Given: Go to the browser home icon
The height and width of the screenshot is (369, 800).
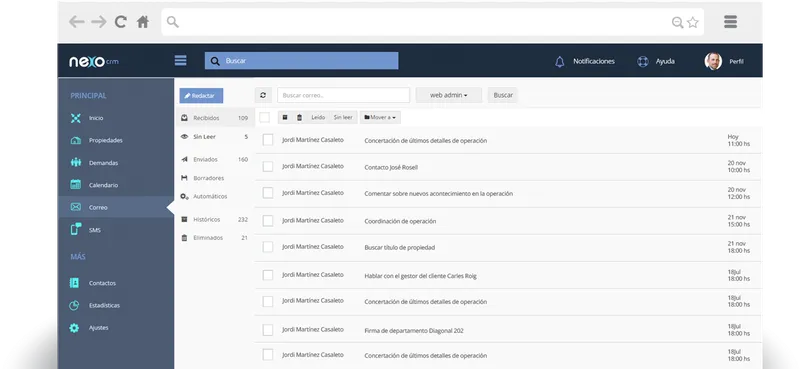Looking at the screenshot, I should [x=143, y=22].
